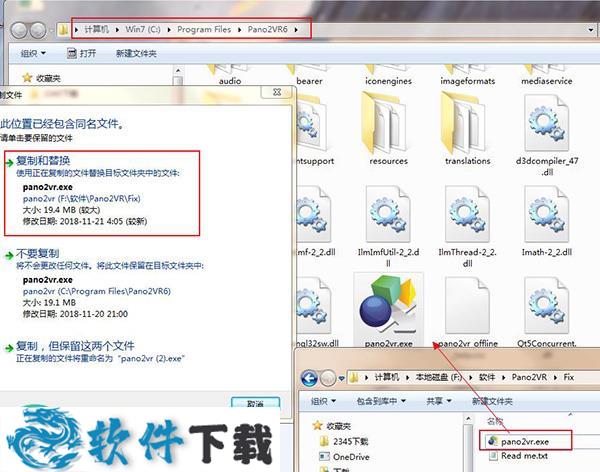Screen dimensions: 600x472
Task: Click the forward arrow in the Fix folder window
Action: [x=328, y=378]
